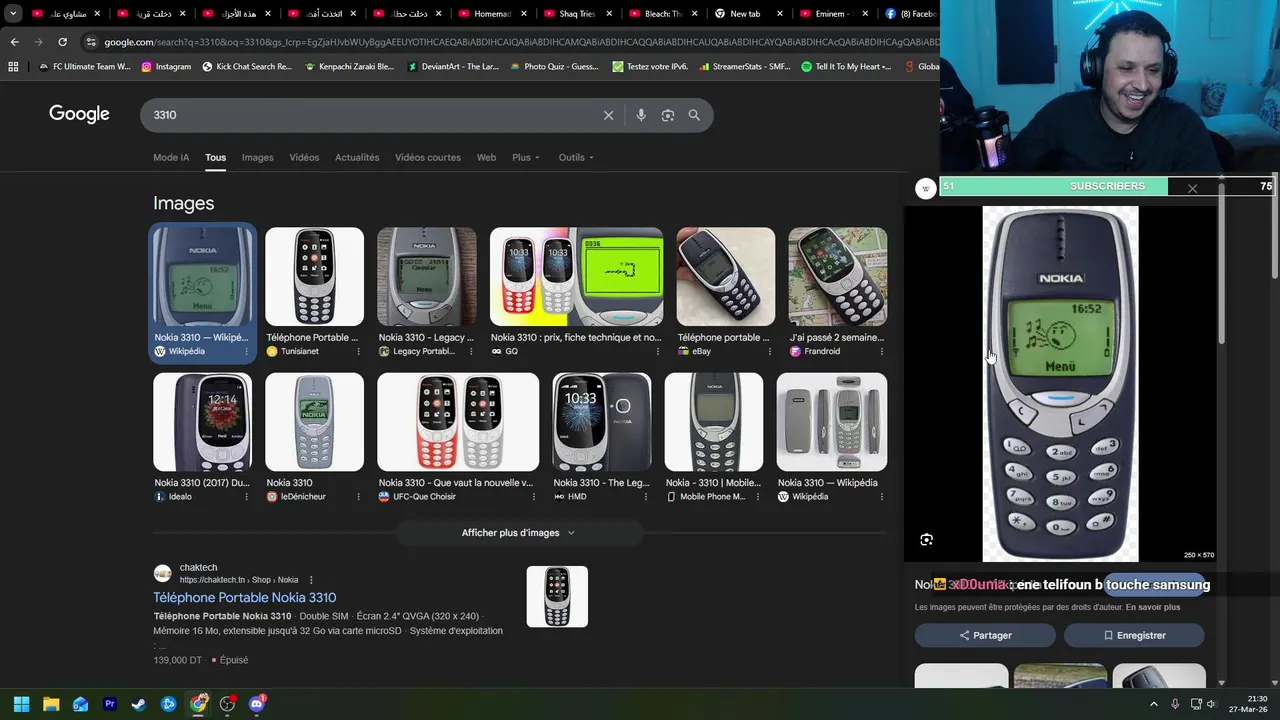Open FC Ultimate Team bookmark
This screenshot has height=720, width=1280.
[x=84, y=67]
